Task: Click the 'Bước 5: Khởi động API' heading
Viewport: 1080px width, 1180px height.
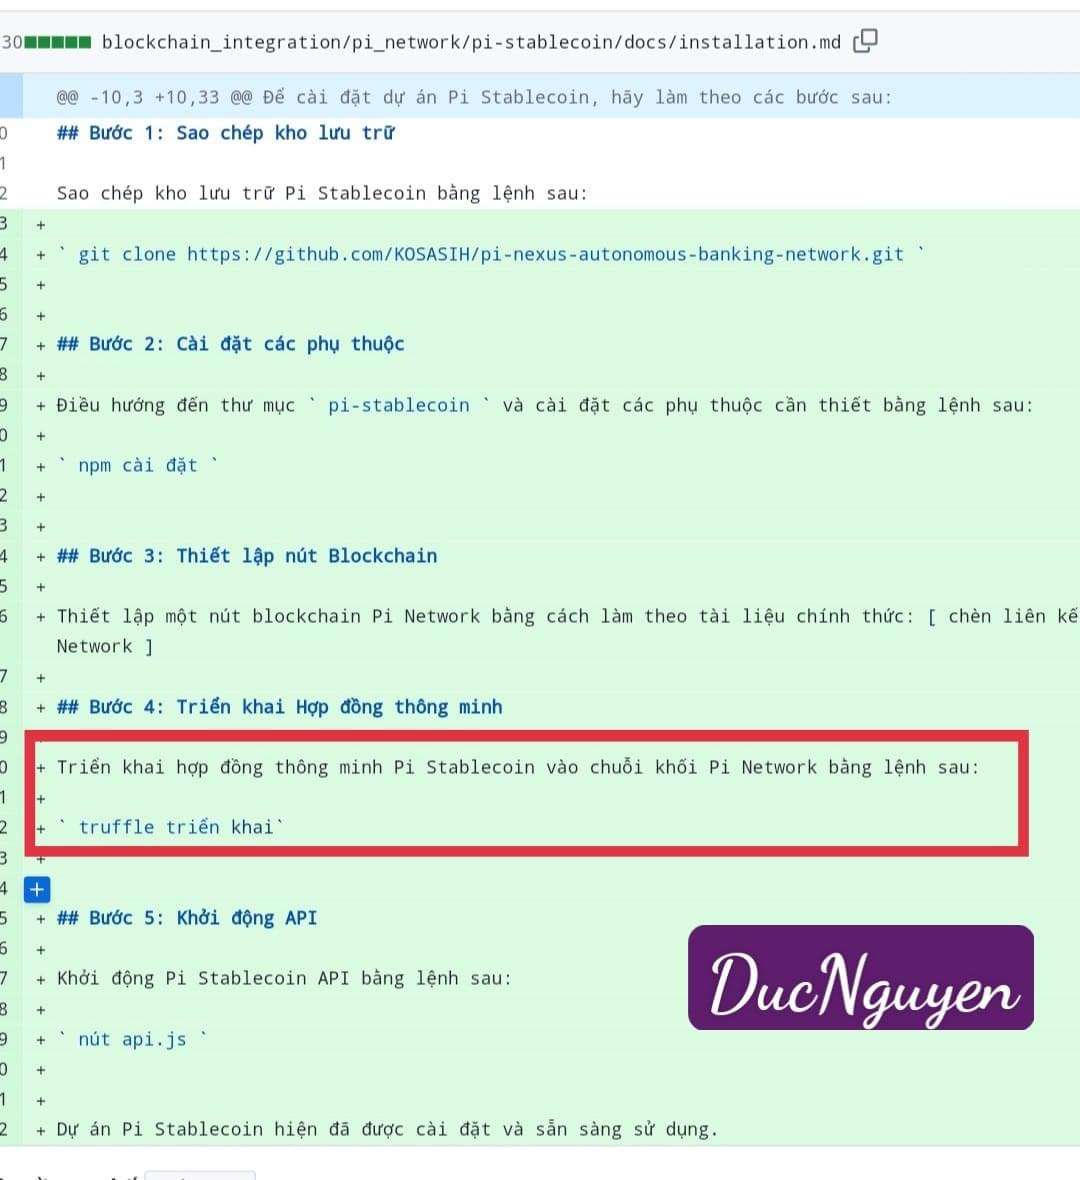Action: [187, 918]
